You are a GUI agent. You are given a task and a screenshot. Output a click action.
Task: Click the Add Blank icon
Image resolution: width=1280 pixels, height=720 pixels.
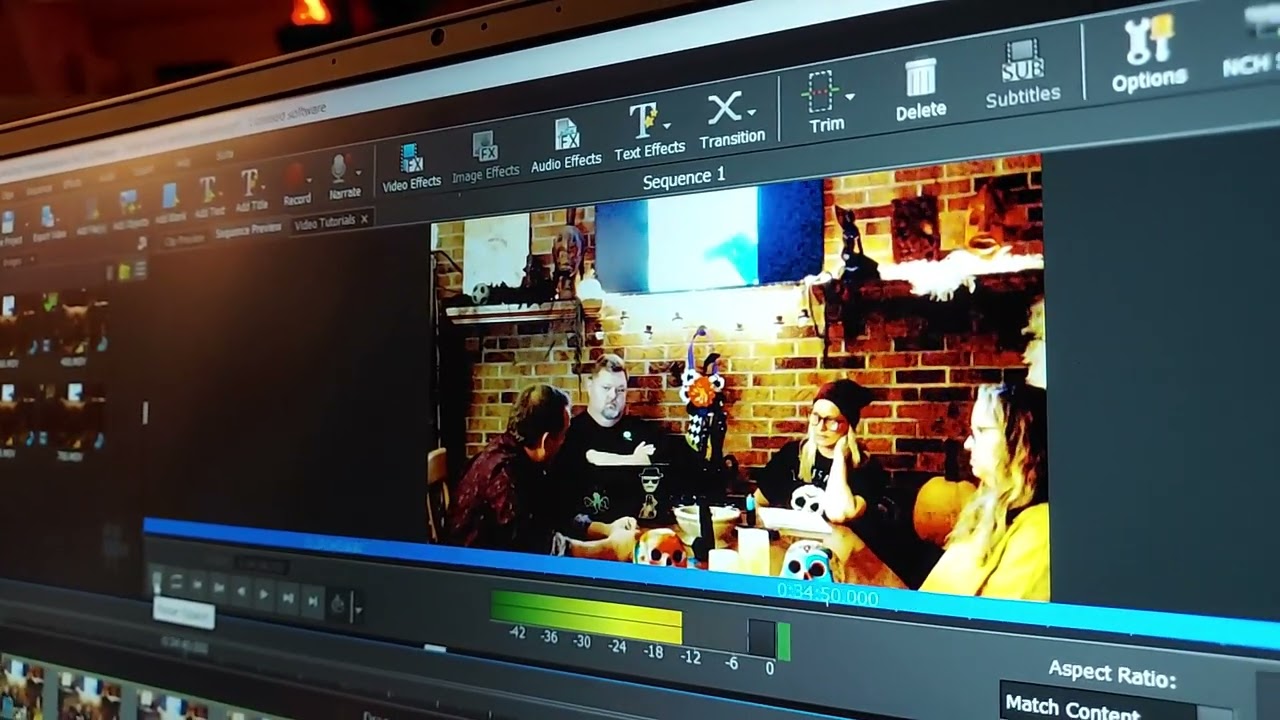coord(169,195)
